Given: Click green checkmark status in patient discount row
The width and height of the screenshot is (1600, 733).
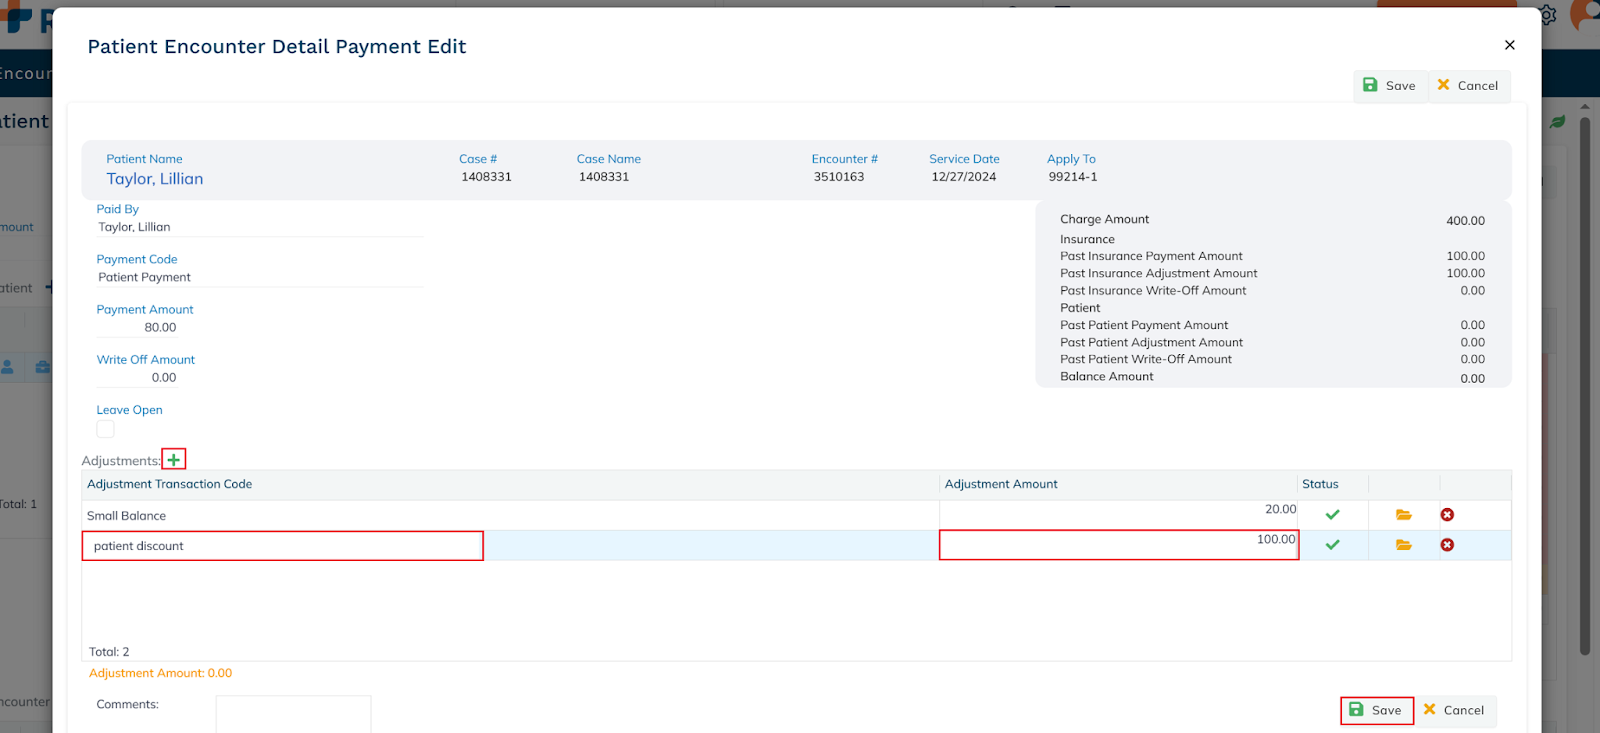Looking at the screenshot, I should coord(1332,545).
